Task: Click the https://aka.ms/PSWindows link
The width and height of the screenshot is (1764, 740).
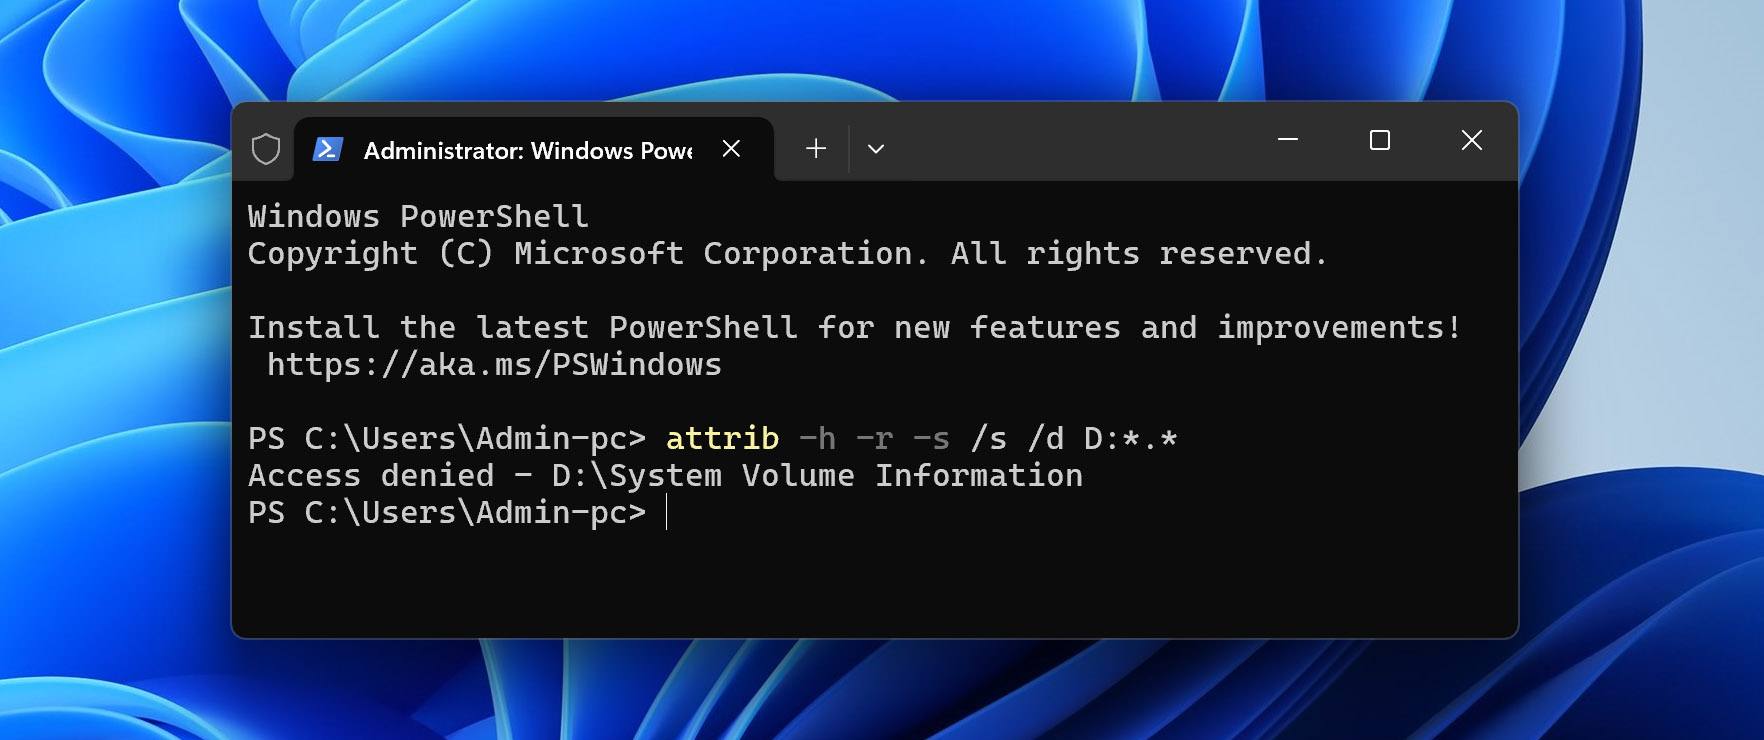Action: point(494,365)
